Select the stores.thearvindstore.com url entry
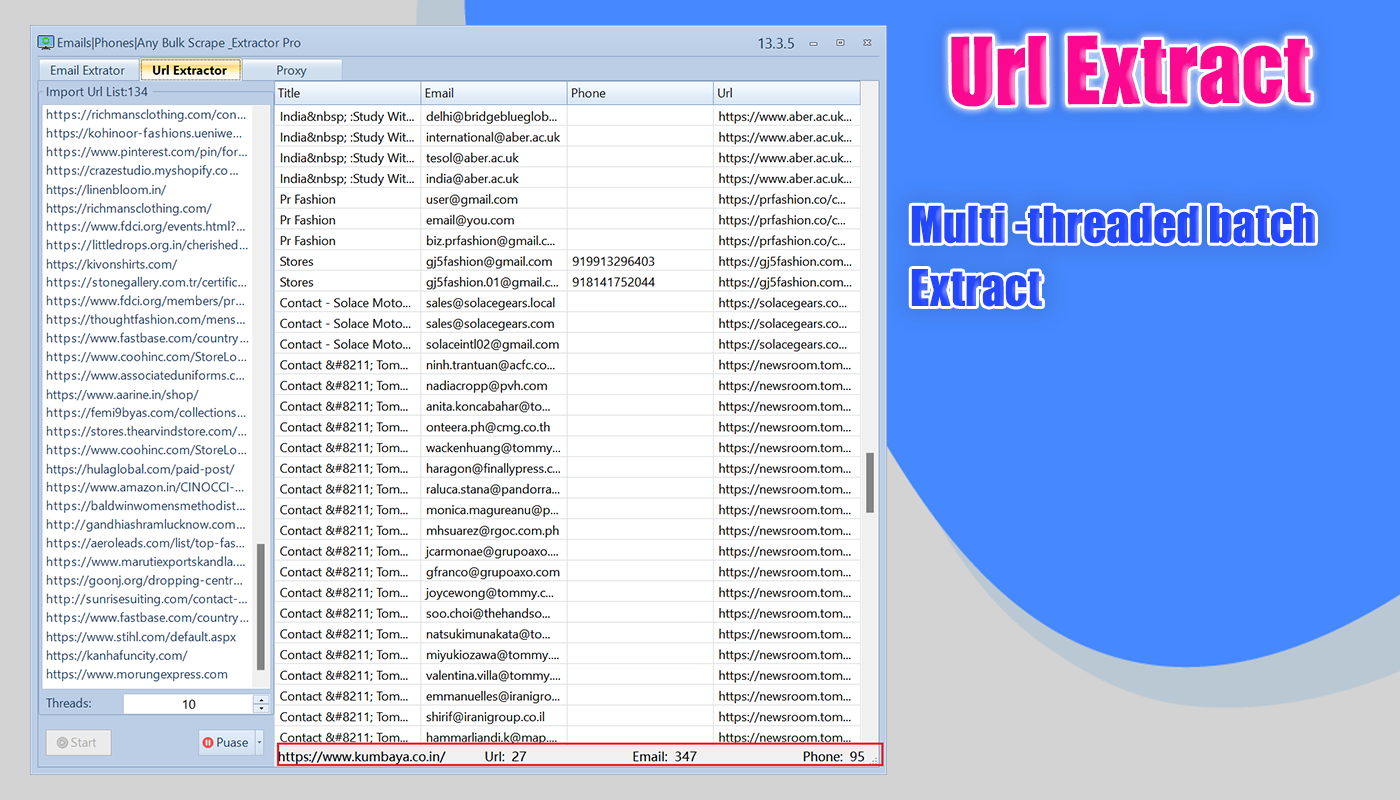The height and width of the screenshot is (800, 1400). [x=147, y=431]
